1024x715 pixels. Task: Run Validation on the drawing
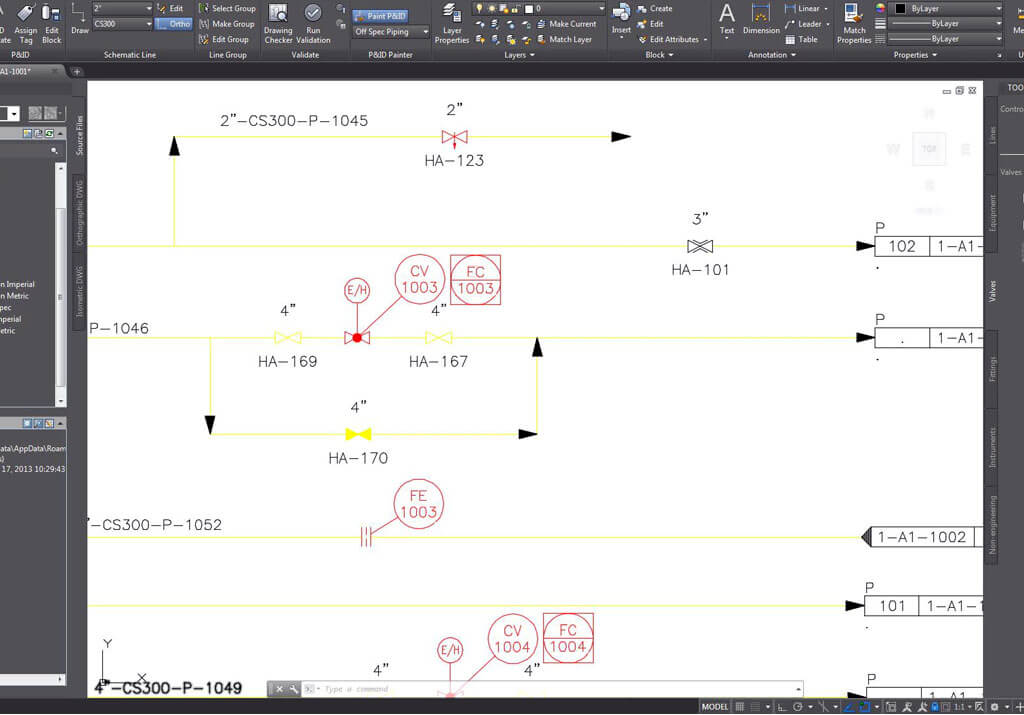pyautogui.click(x=313, y=24)
